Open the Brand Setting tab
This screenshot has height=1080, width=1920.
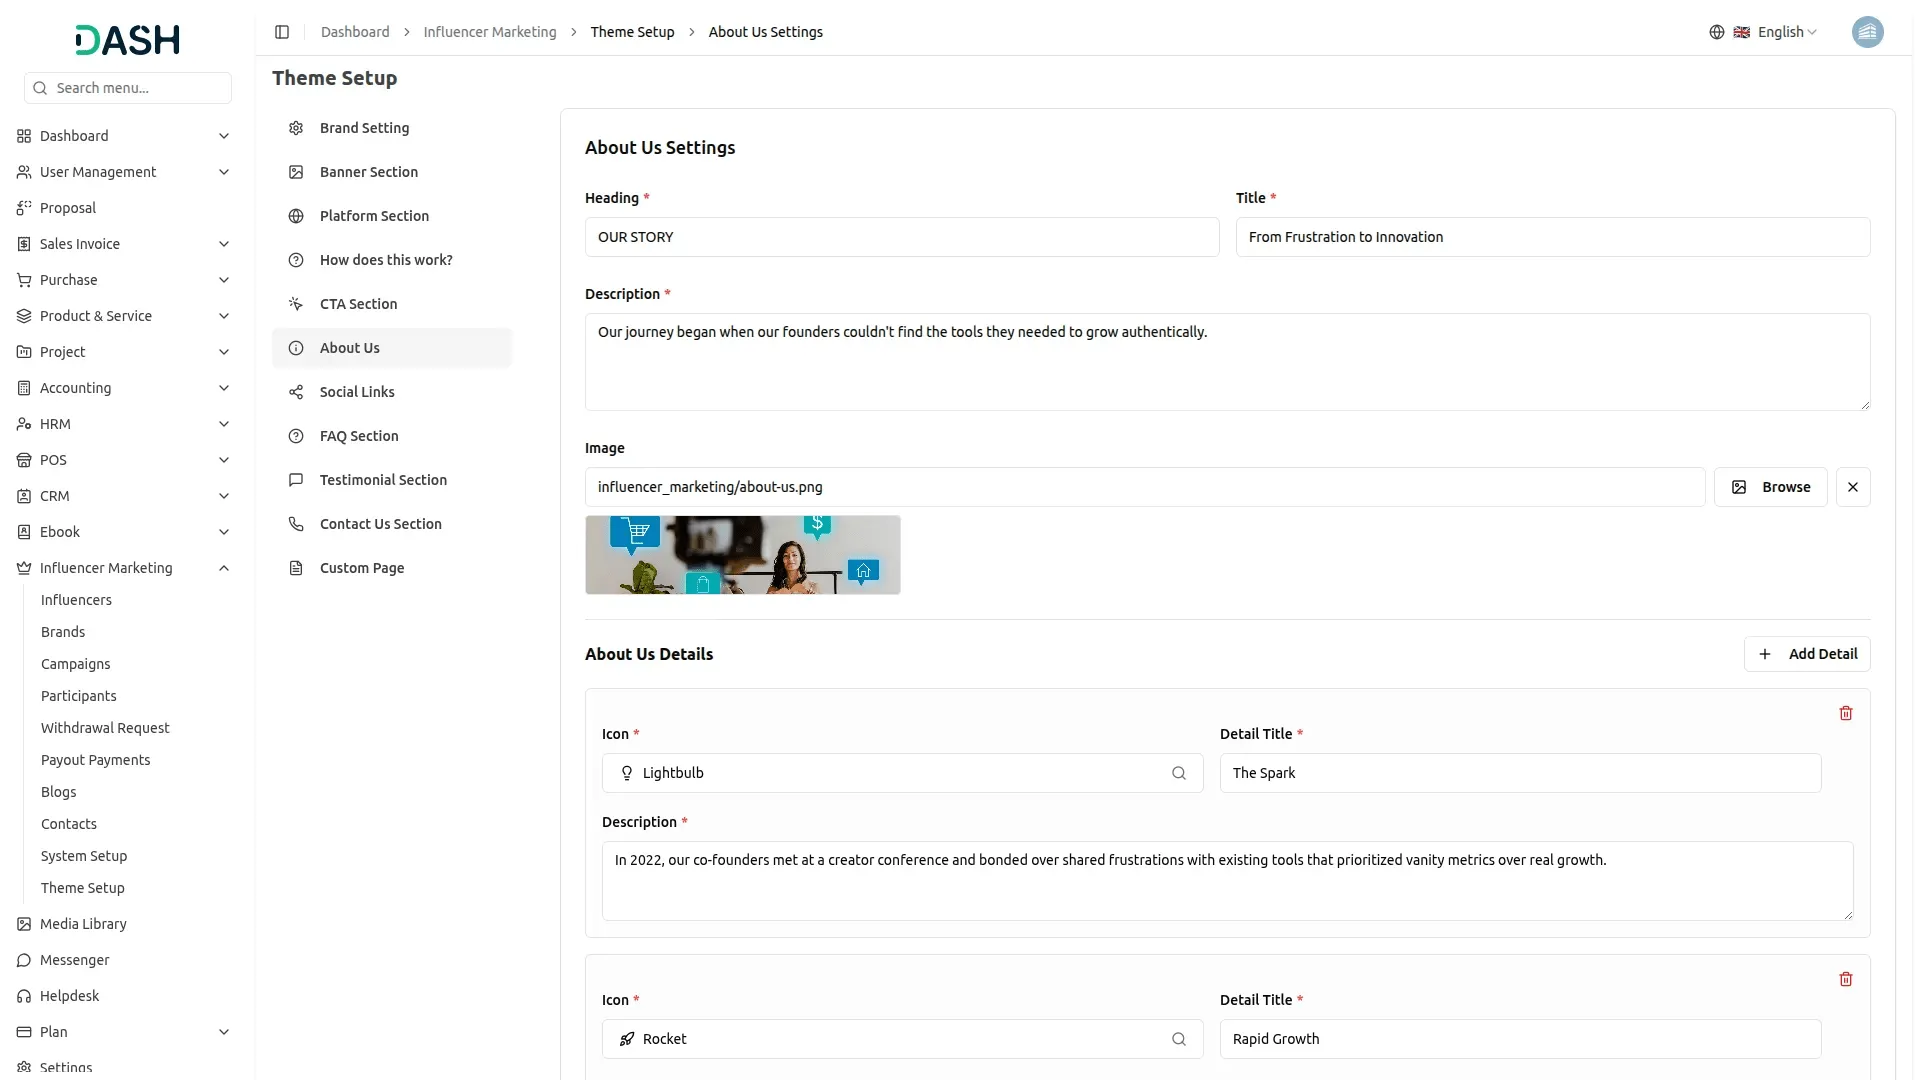pos(364,128)
